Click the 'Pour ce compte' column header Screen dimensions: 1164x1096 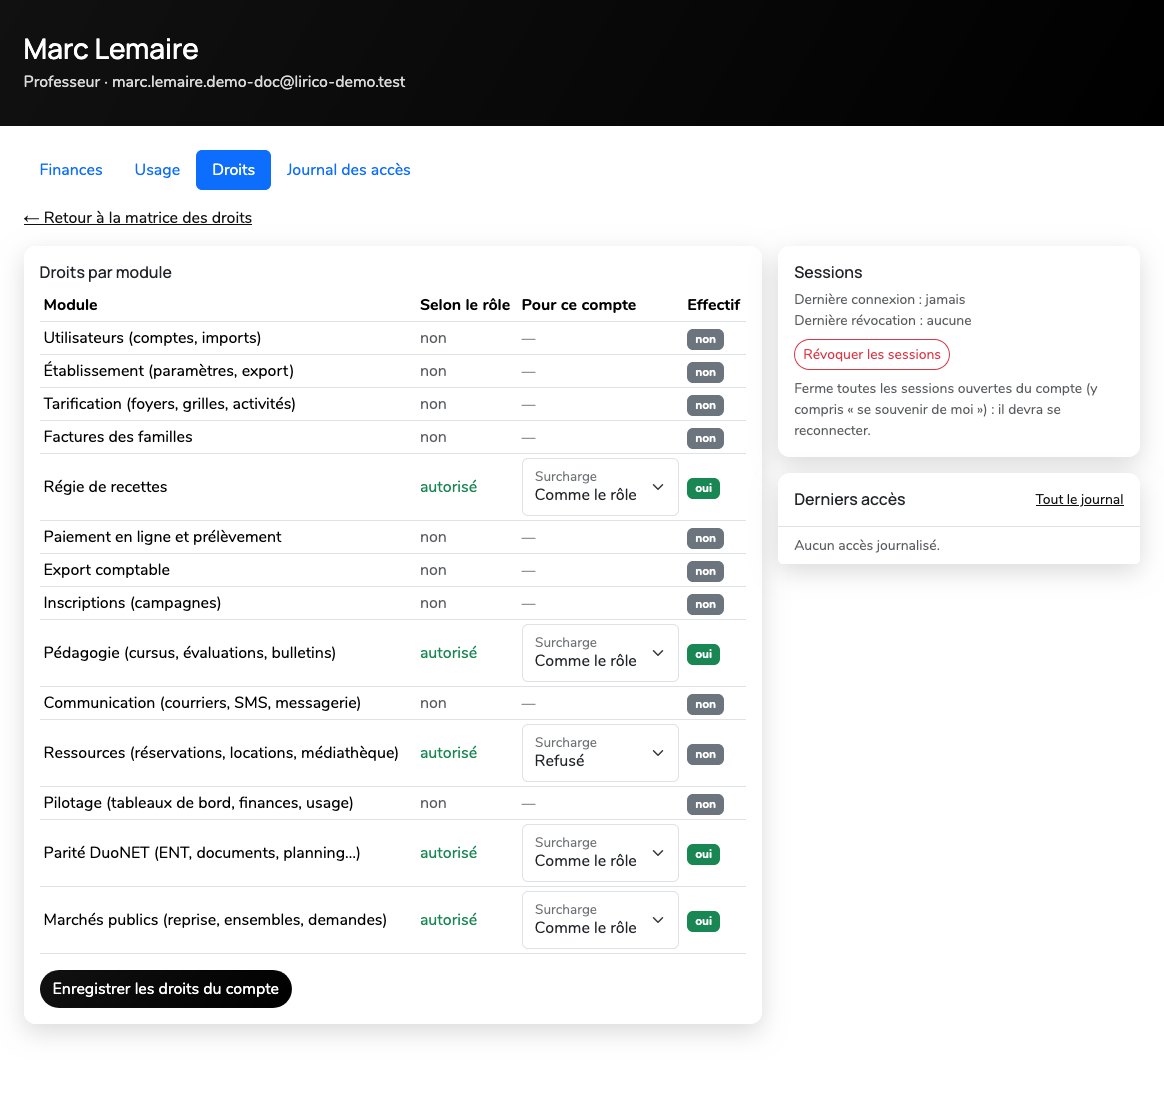click(578, 305)
